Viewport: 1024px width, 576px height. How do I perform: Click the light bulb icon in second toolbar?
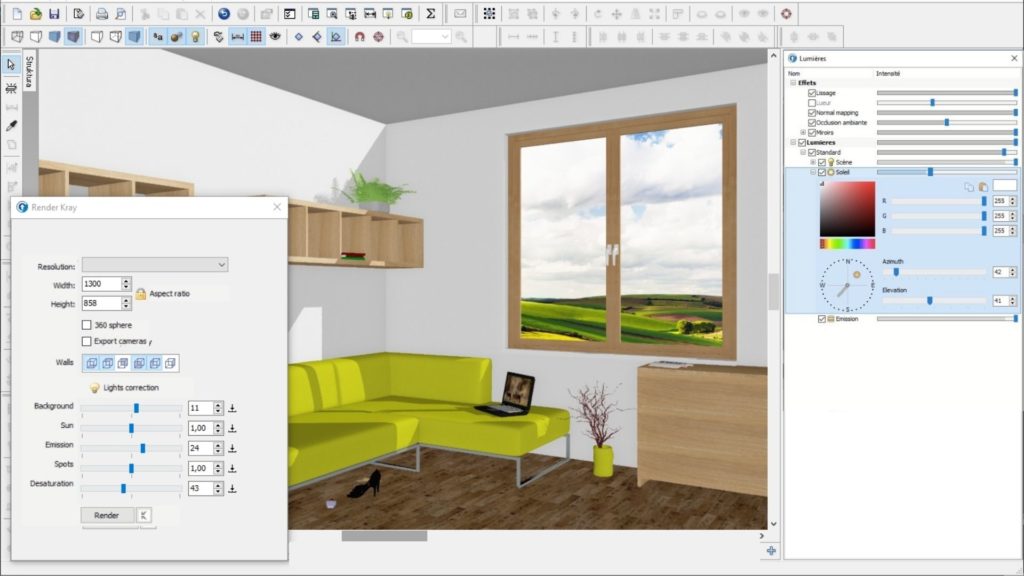click(x=195, y=36)
